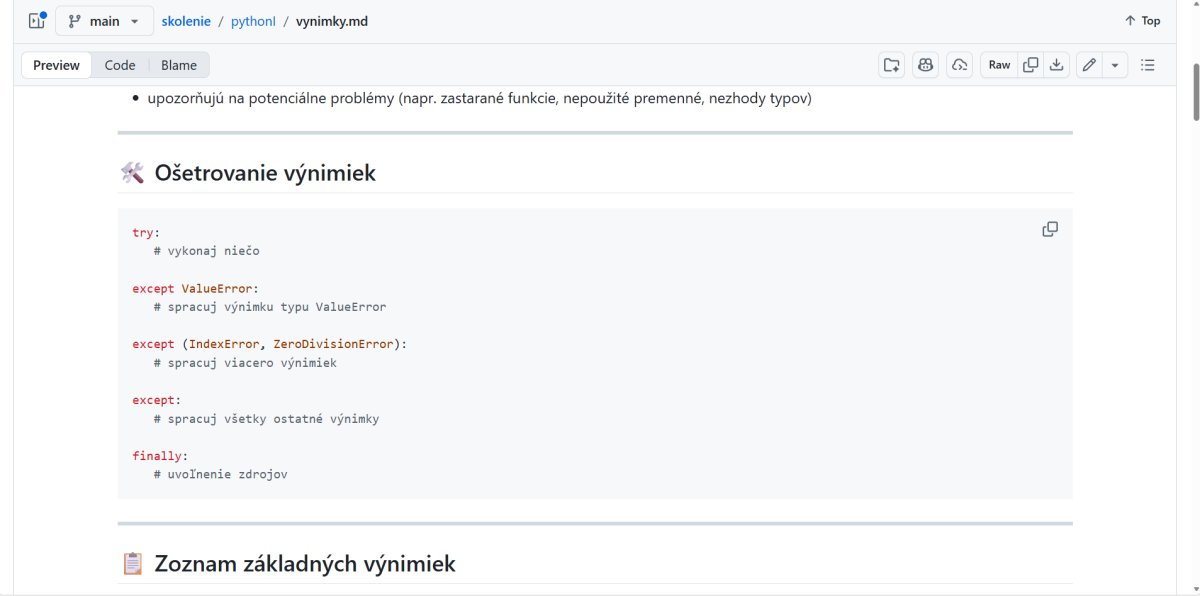The height and width of the screenshot is (596, 1200).
Task: Open the document outline list
Action: [1147, 65]
